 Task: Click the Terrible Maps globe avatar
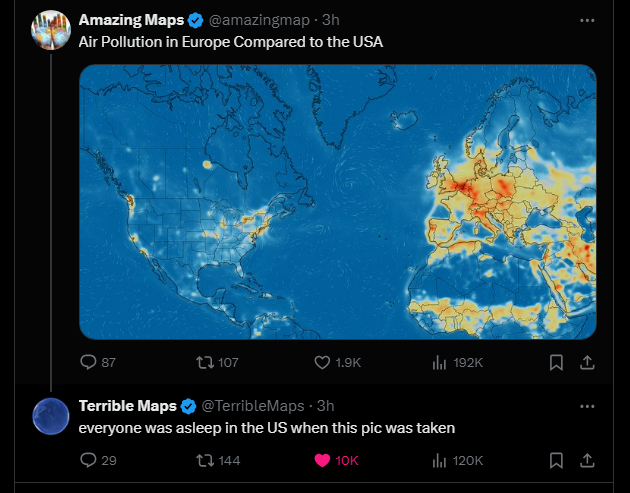(51, 415)
